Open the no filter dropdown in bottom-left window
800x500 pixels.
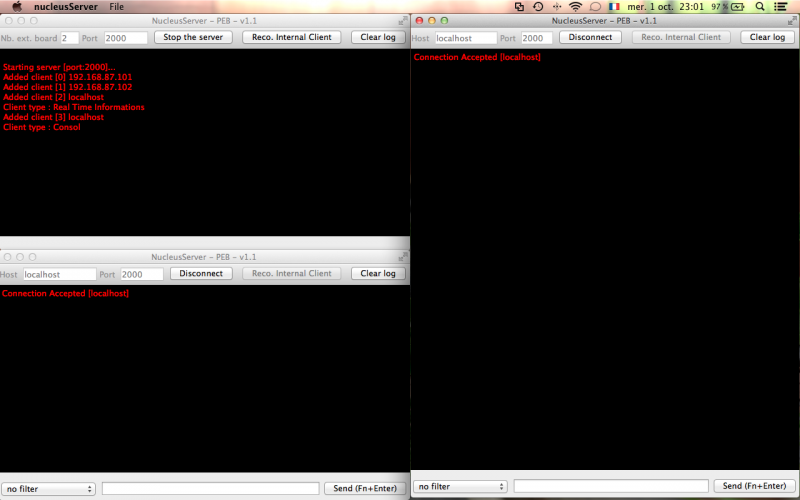click(48, 489)
